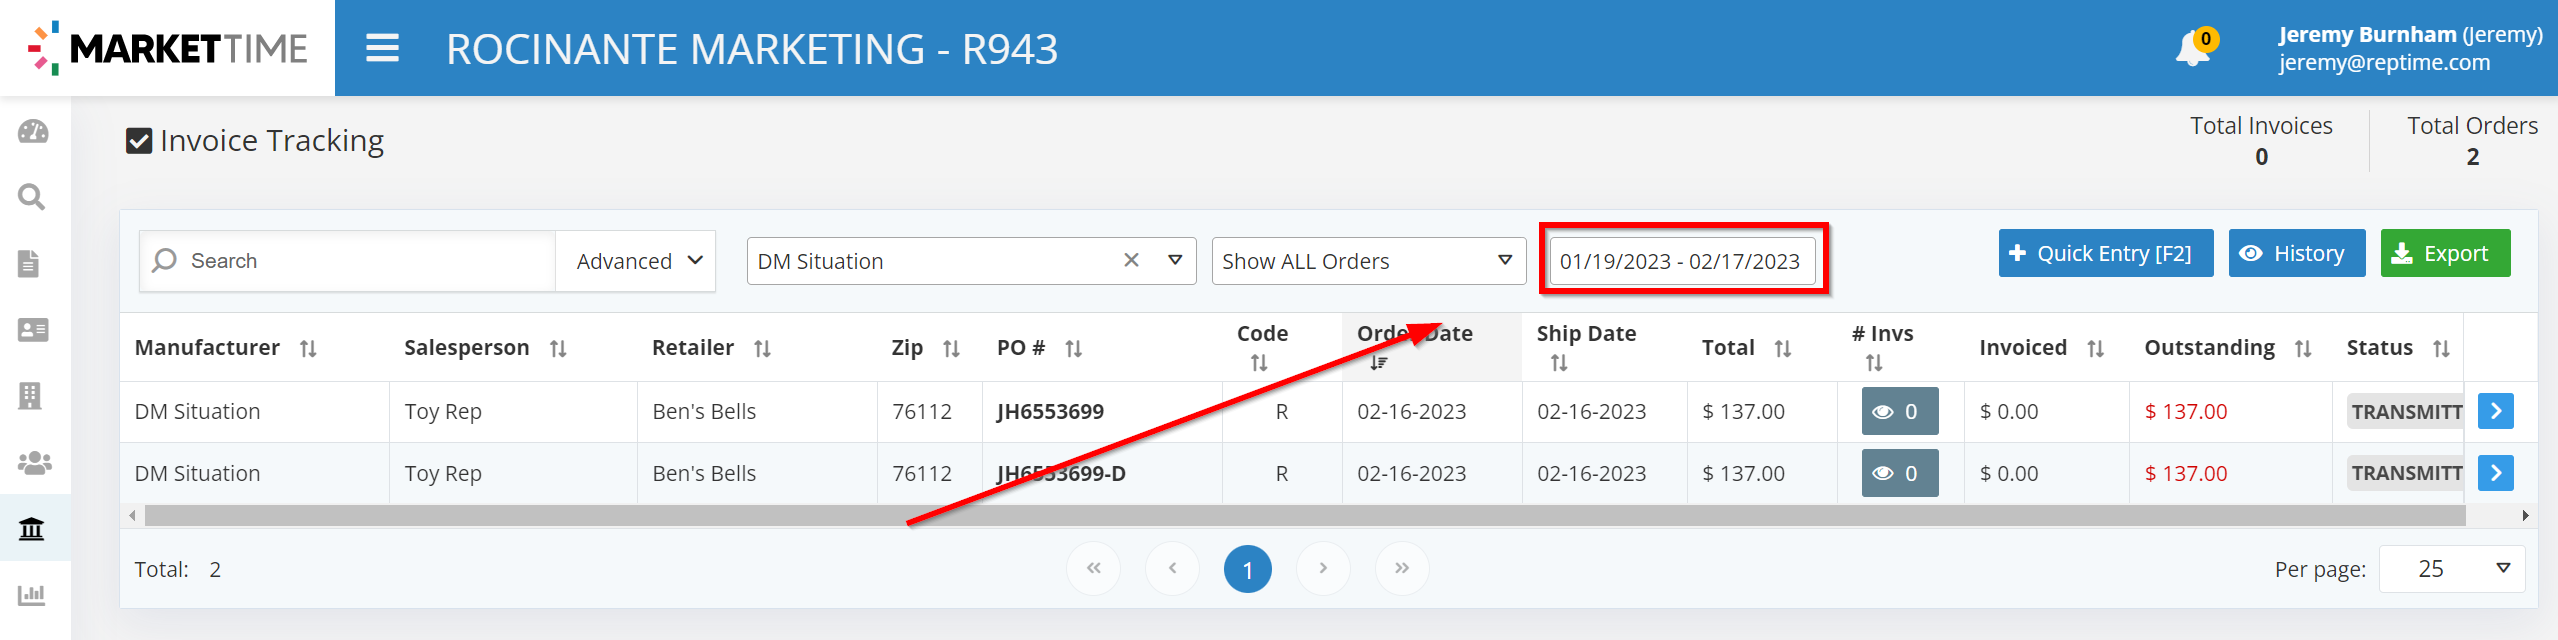
Task: Sort by Ship Date column
Action: (1559, 363)
